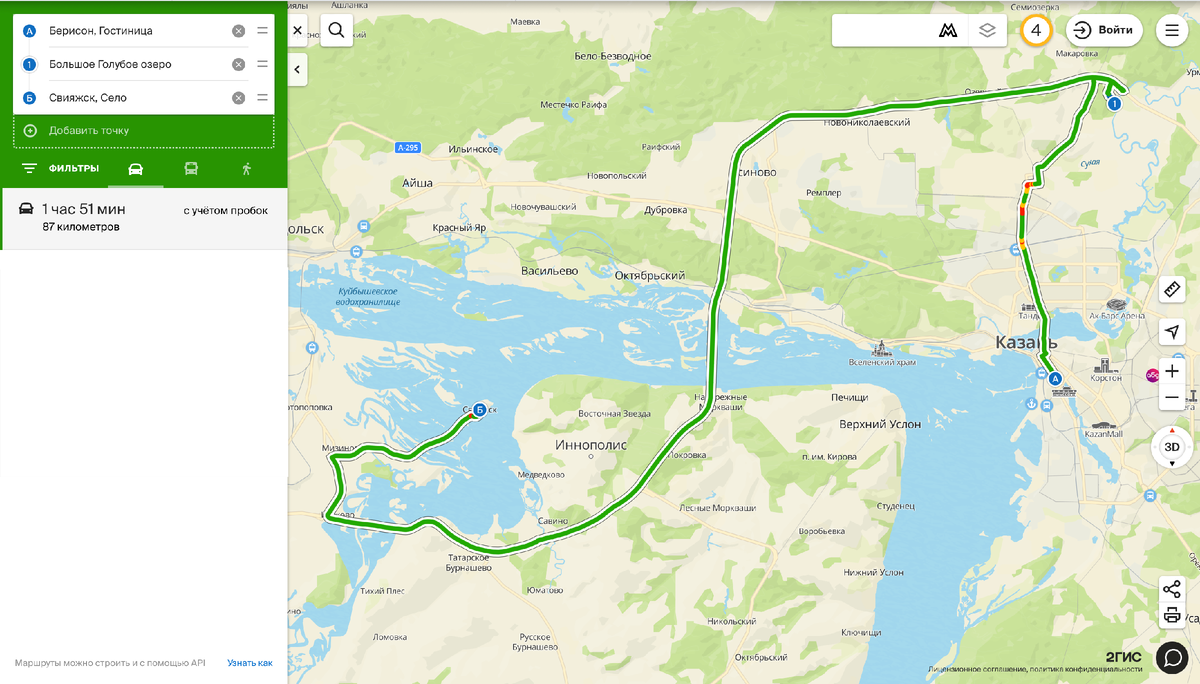Zoom out with the minus button
Screen dimensions: 1200x684
tap(1172, 398)
